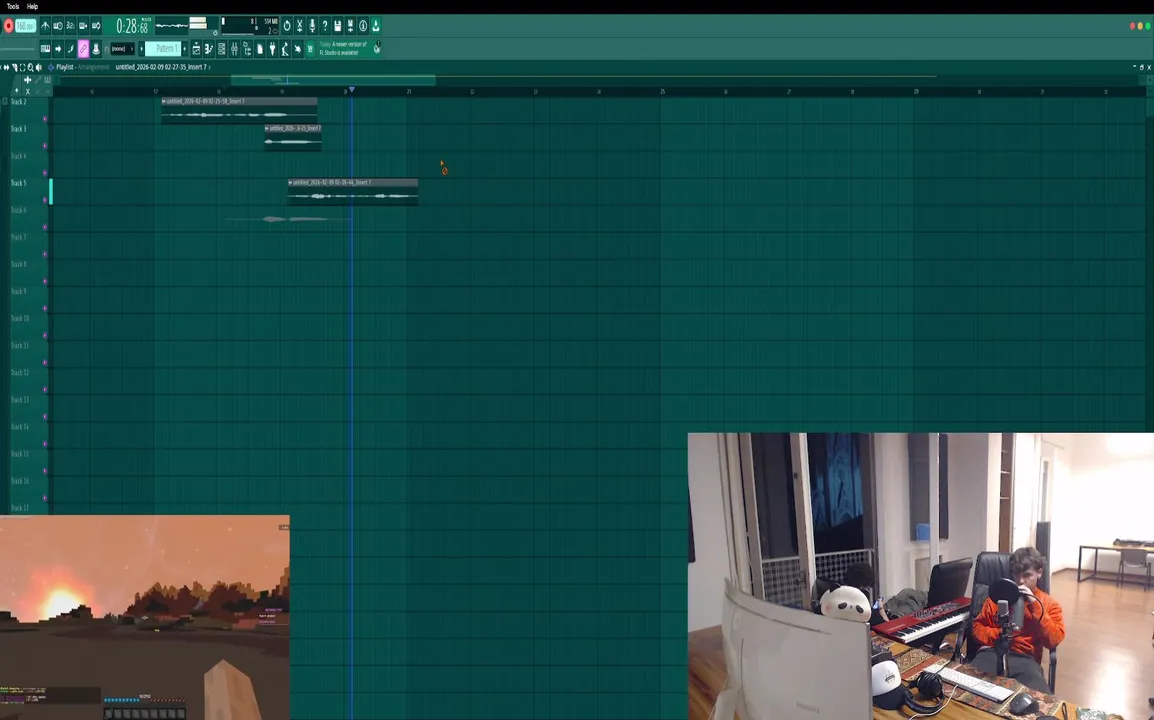Toggle the overdub recording icon
This screenshot has height=720, width=1154.
coord(83,26)
